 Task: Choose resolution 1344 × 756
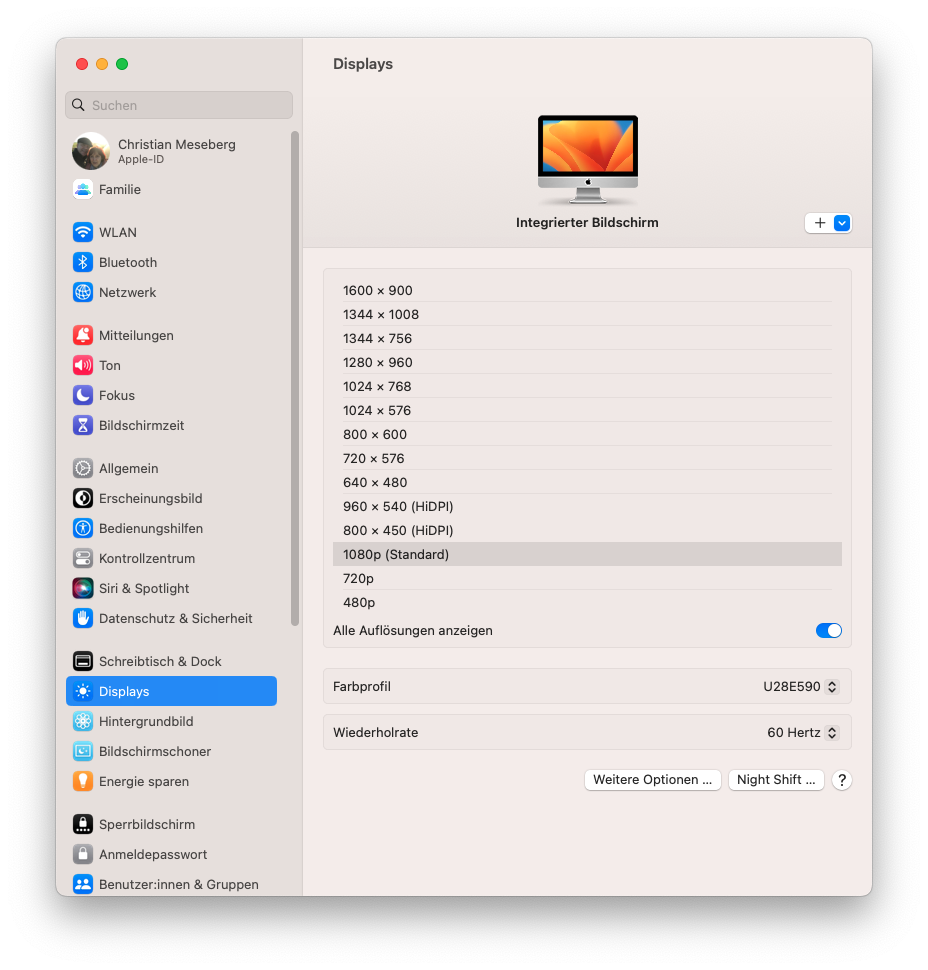click(587, 338)
